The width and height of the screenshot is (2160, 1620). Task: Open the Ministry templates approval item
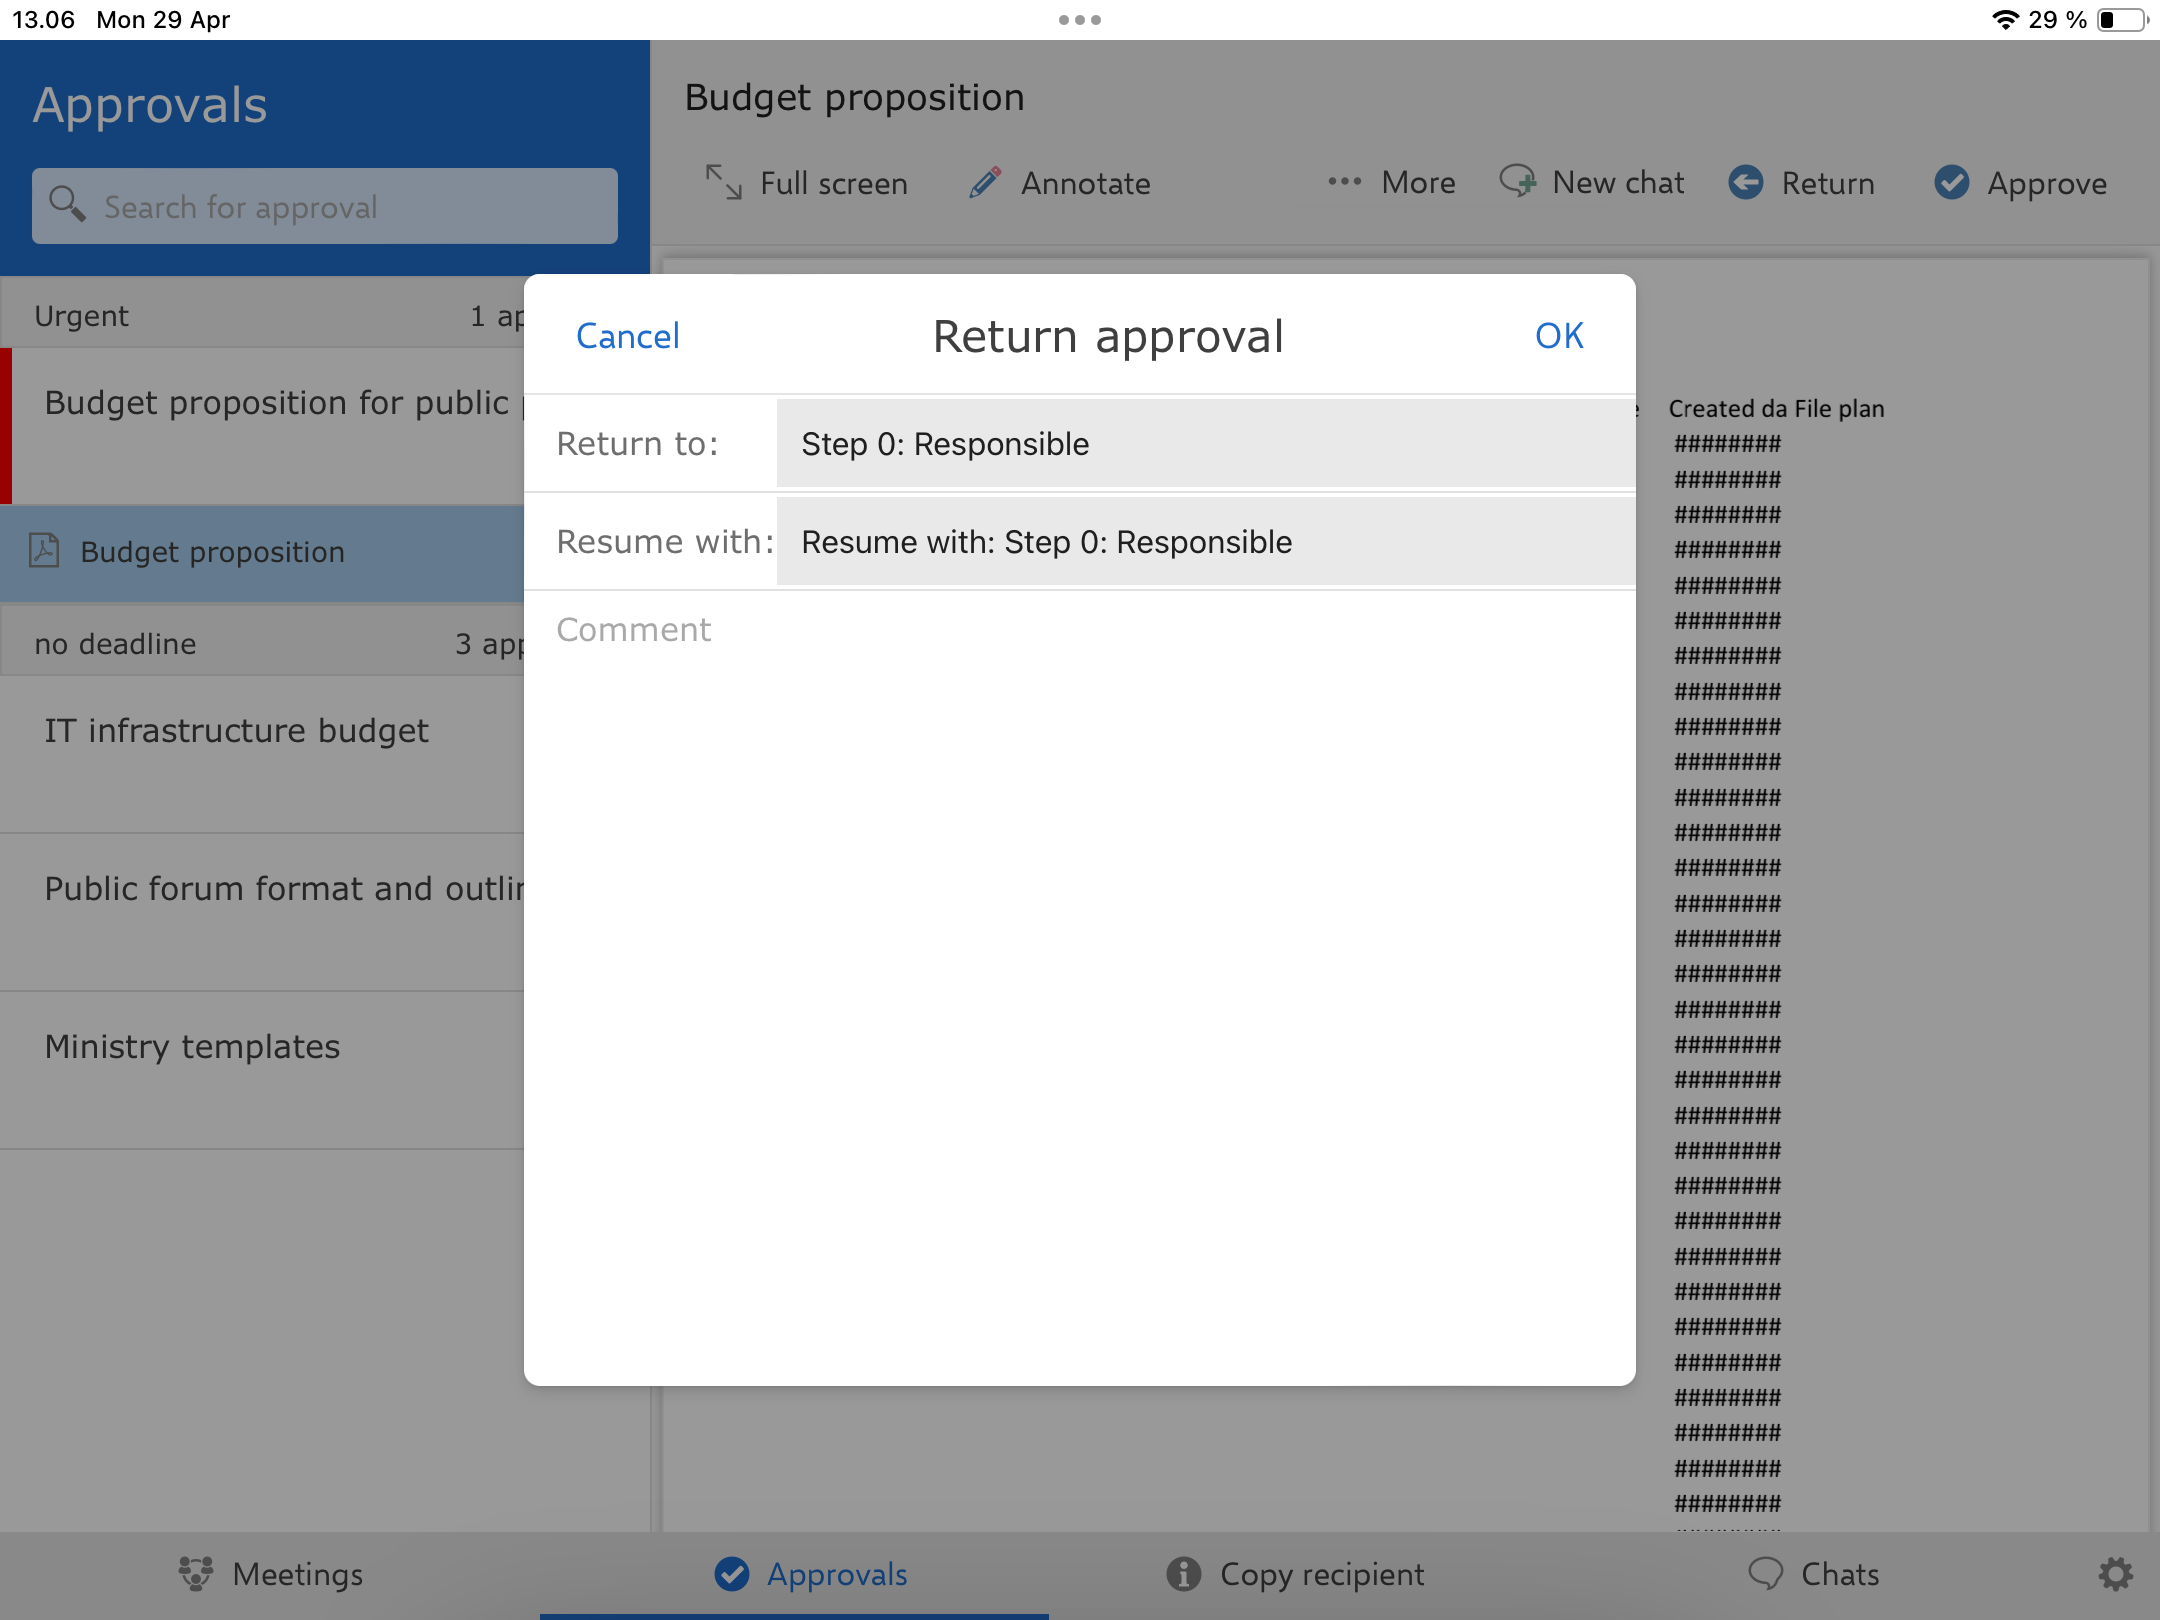click(x=193, y=1047)
